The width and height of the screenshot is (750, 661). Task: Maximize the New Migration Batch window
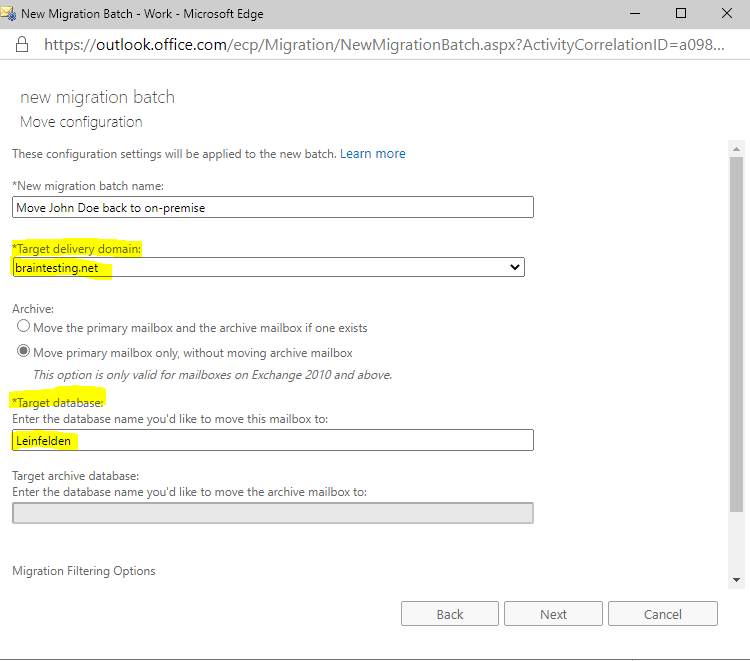point(681,13)
